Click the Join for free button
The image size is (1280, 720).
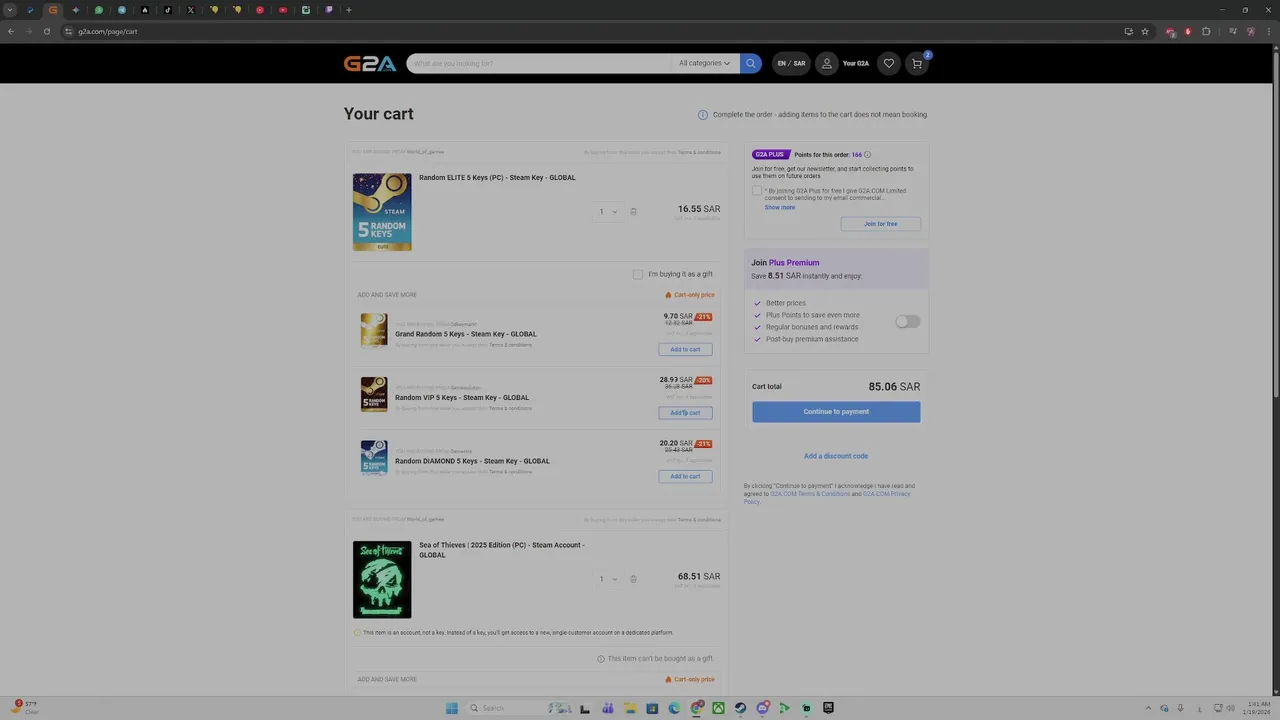880,224
